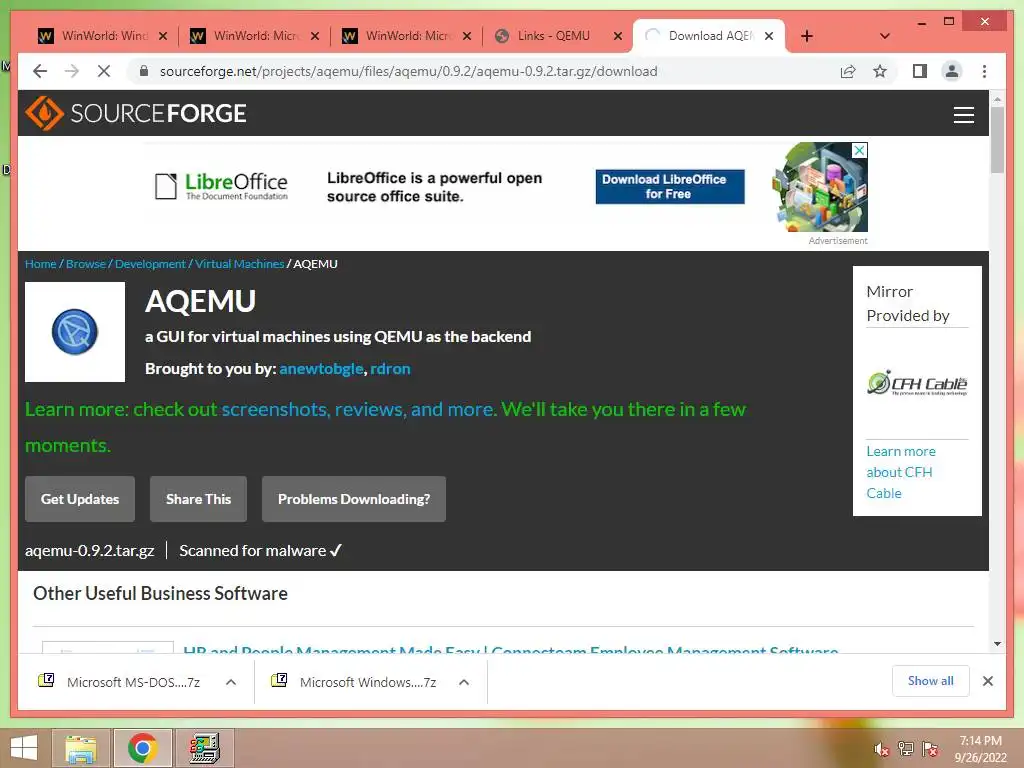The image size is (1024, 768).
Task: Open Learn more about CFH Cable link
Action: point(901,472)
